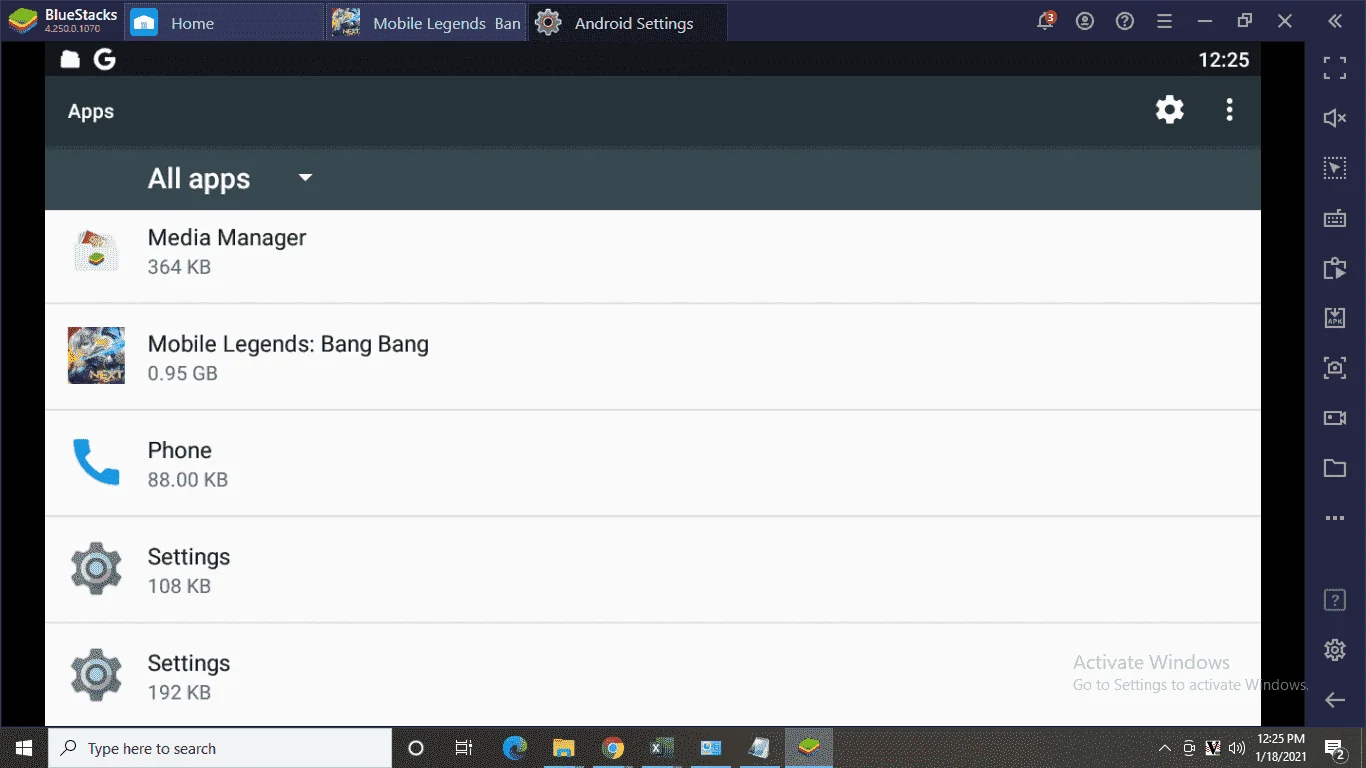Collapse the BlueStacks side toolbar
The height and width of the screenshot is (768, 1366).
(1335, 21)
